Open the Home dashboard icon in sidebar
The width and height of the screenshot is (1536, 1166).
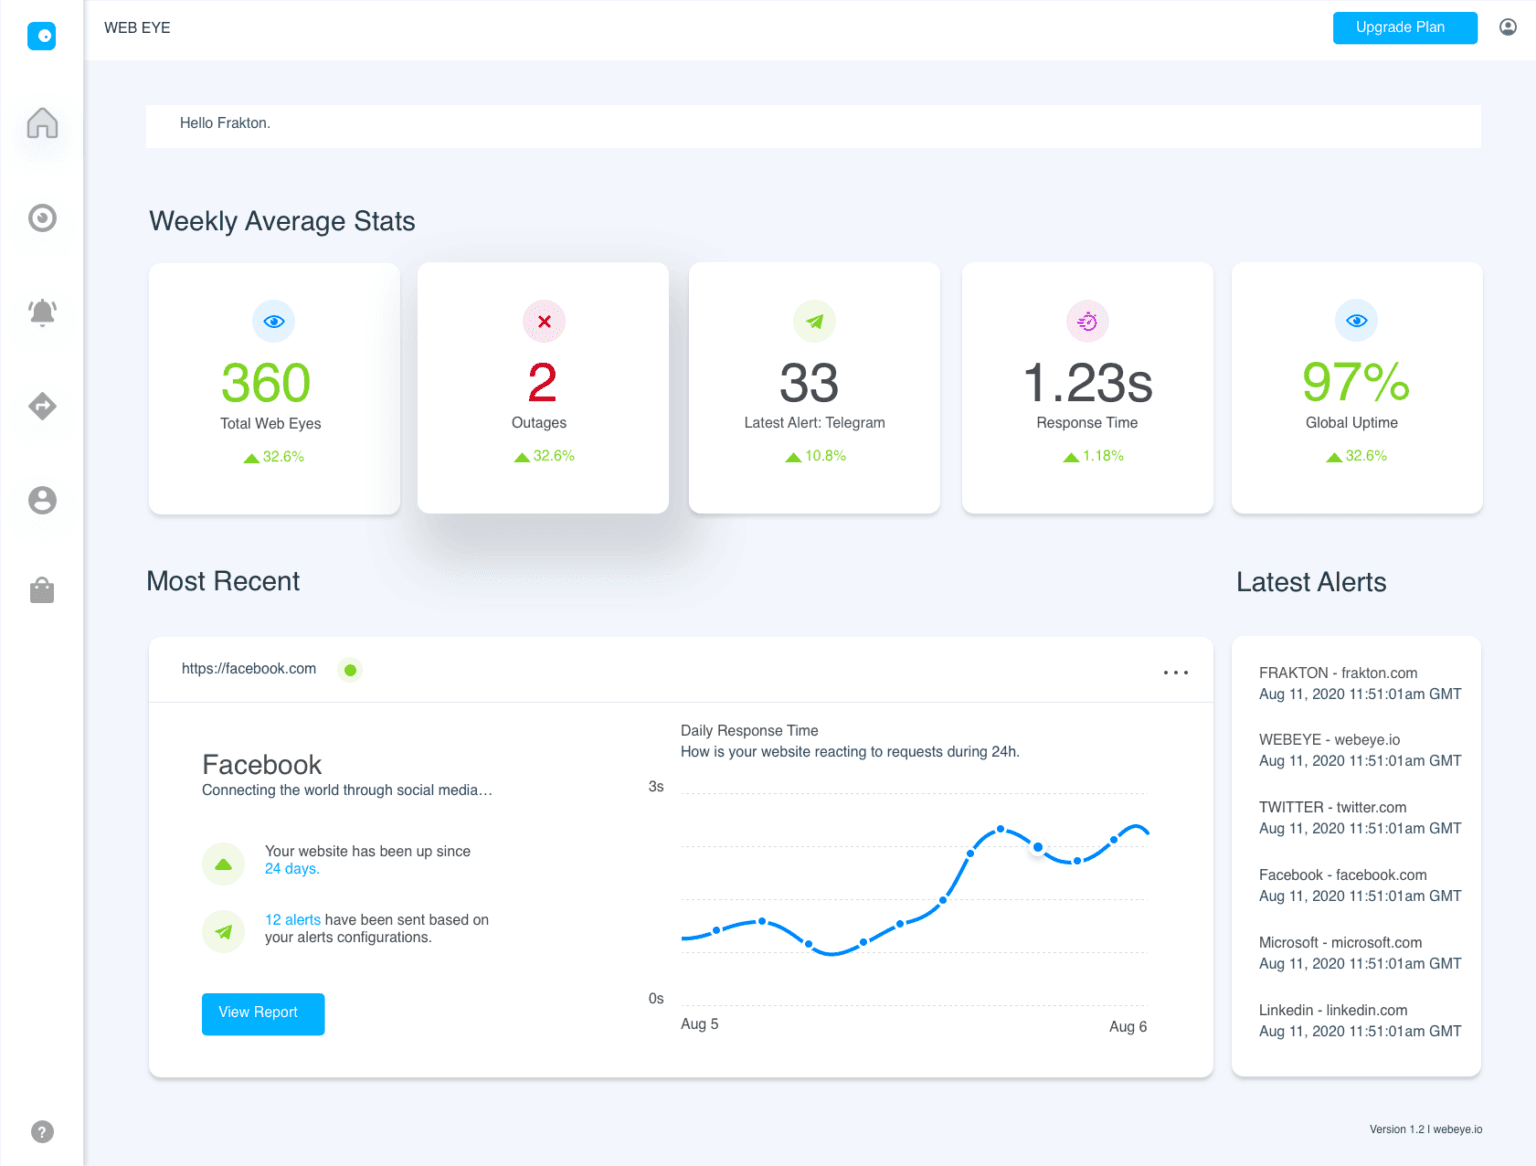click(x=42, y=122)
